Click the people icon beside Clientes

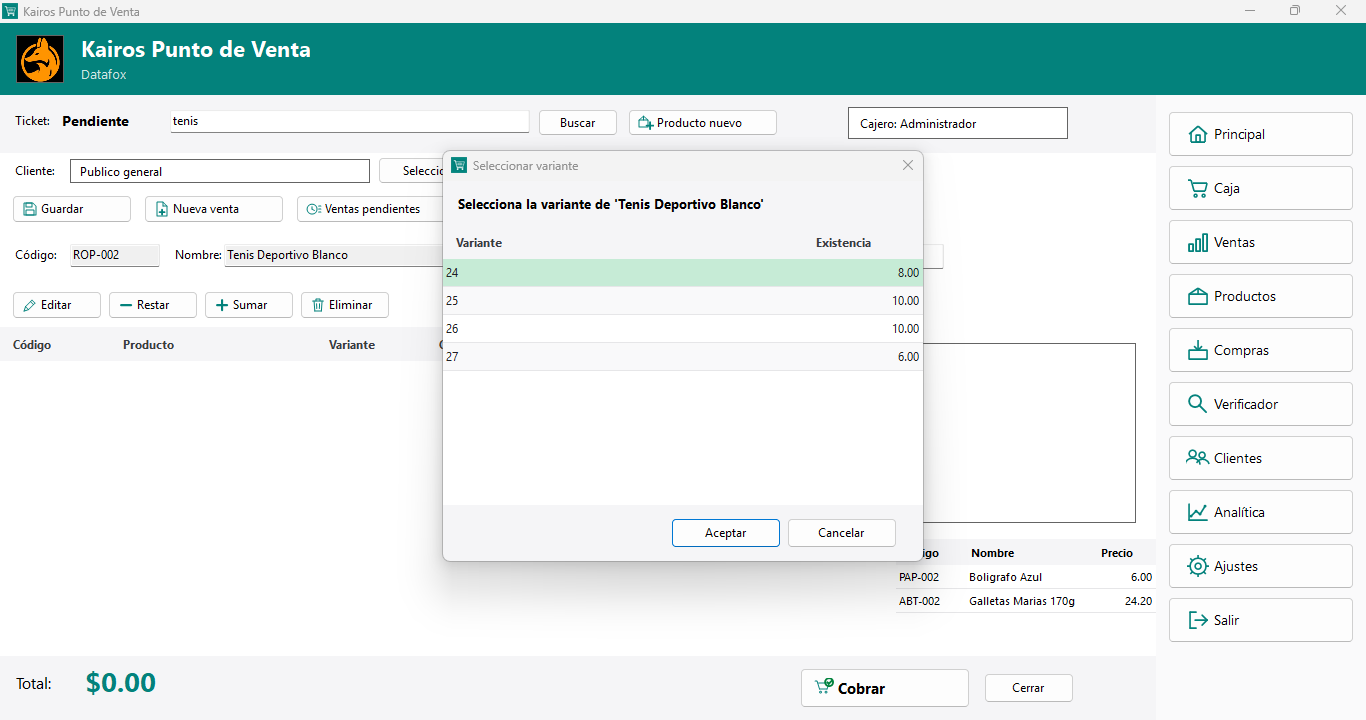pos(1197,458)
